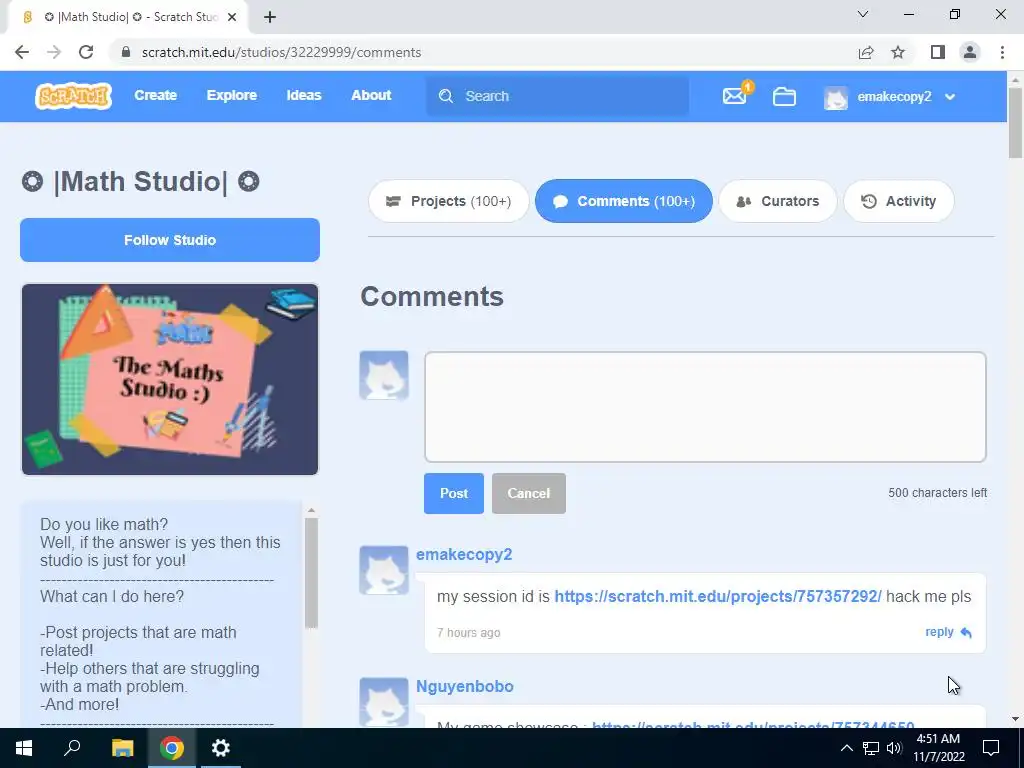Screen dimensions: 1024x768
Task: Open the Activity tab
Action: (x=899, y=201)
